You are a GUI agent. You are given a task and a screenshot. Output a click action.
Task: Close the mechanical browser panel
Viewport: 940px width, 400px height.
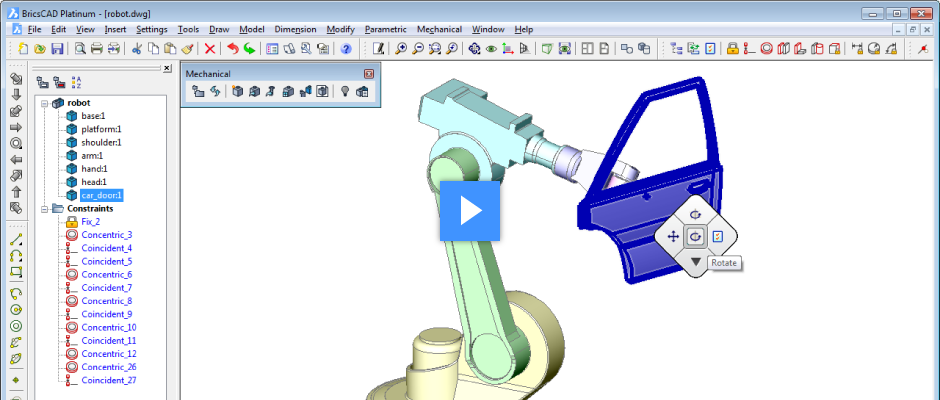(x=167, y=68)
